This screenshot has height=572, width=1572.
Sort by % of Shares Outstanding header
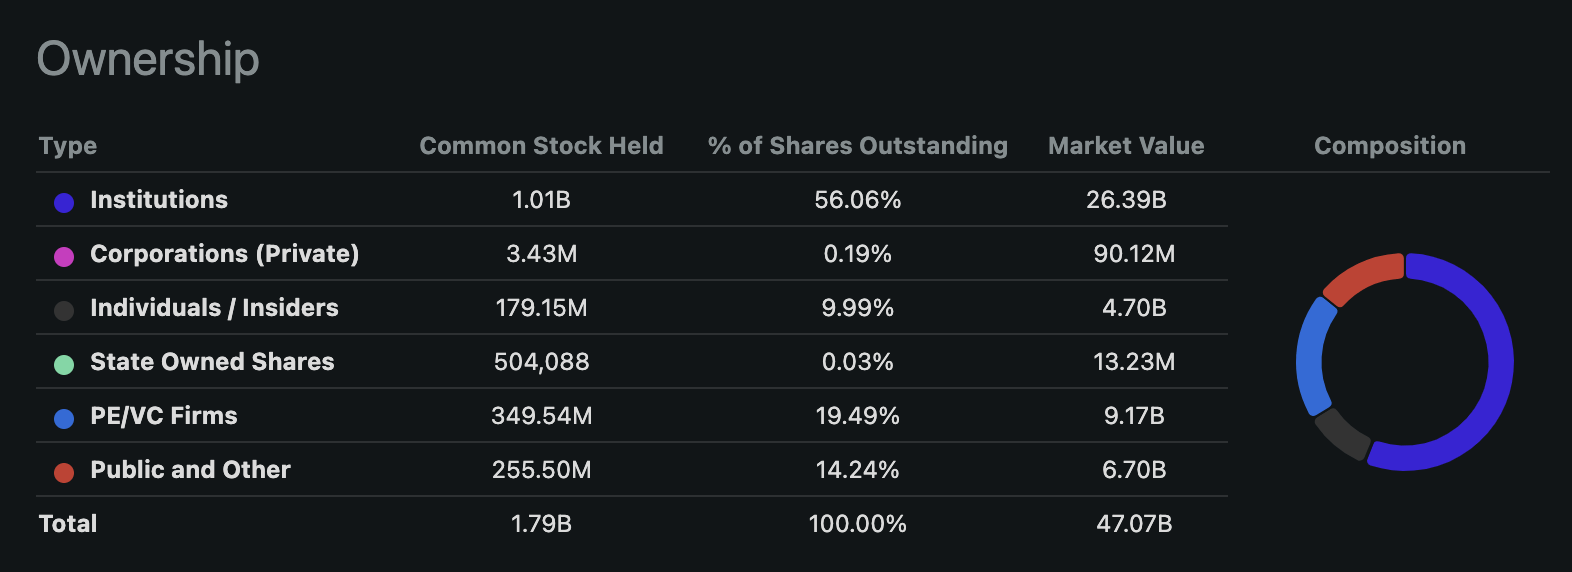click(857, 146)
